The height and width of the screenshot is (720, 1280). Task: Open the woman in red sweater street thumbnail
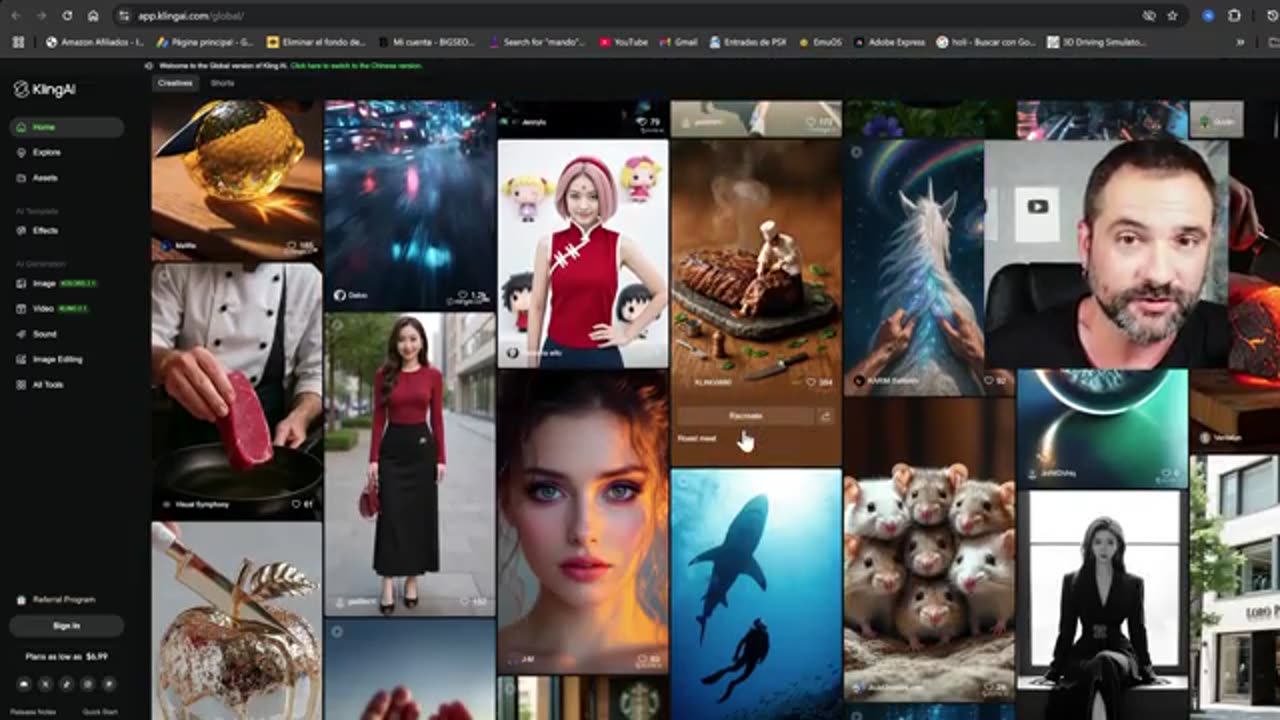coord(409,464)
